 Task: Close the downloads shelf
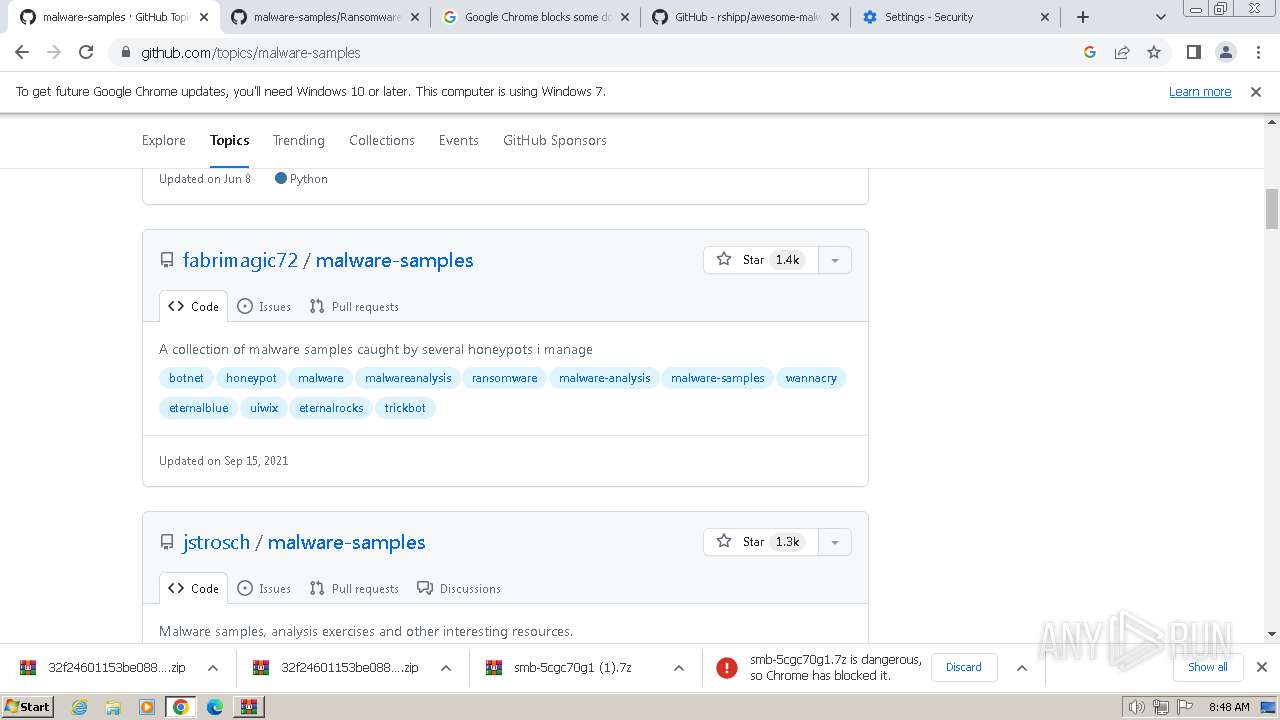click(x=1262, y=667)
